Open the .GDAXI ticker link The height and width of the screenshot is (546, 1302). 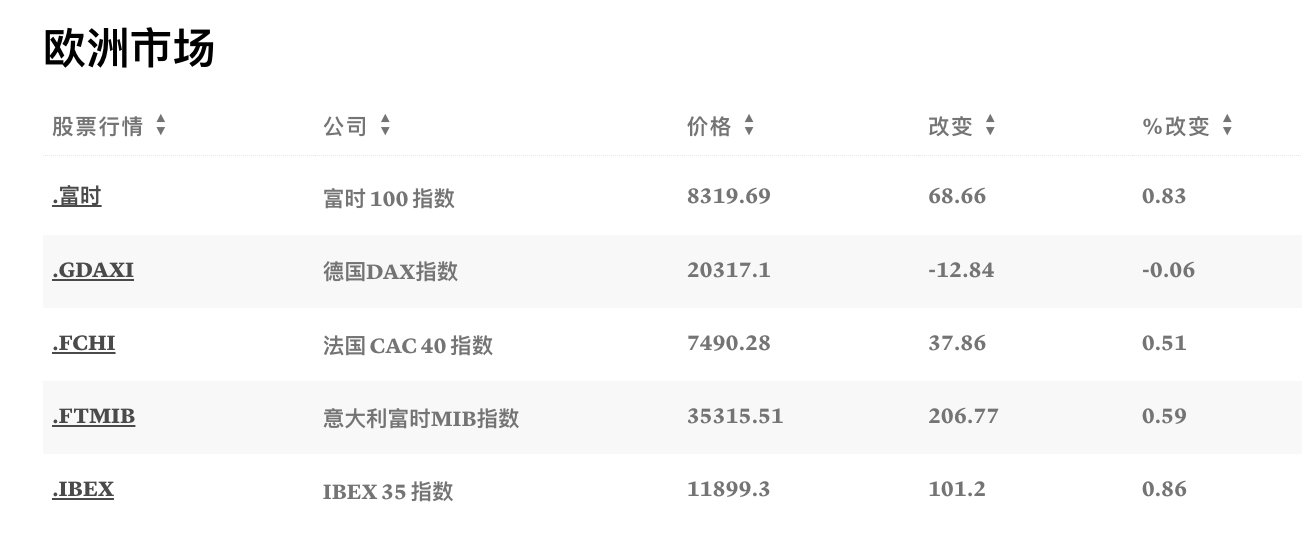coord(93,270)
